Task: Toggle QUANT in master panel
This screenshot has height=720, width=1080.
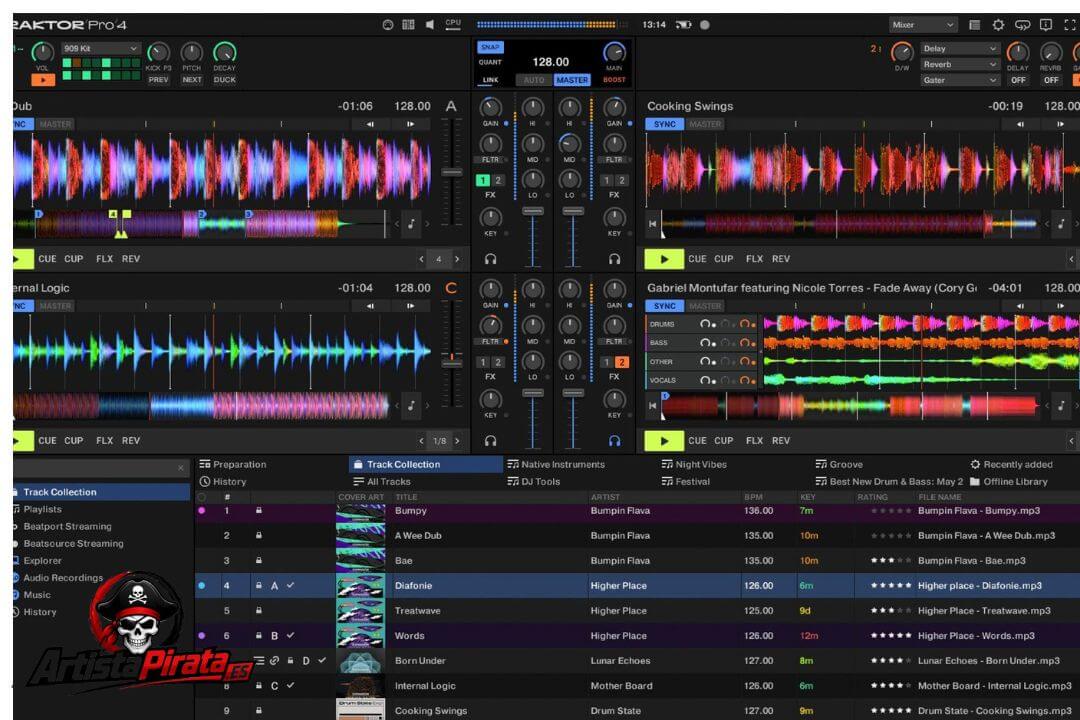Action: [490, 62]
